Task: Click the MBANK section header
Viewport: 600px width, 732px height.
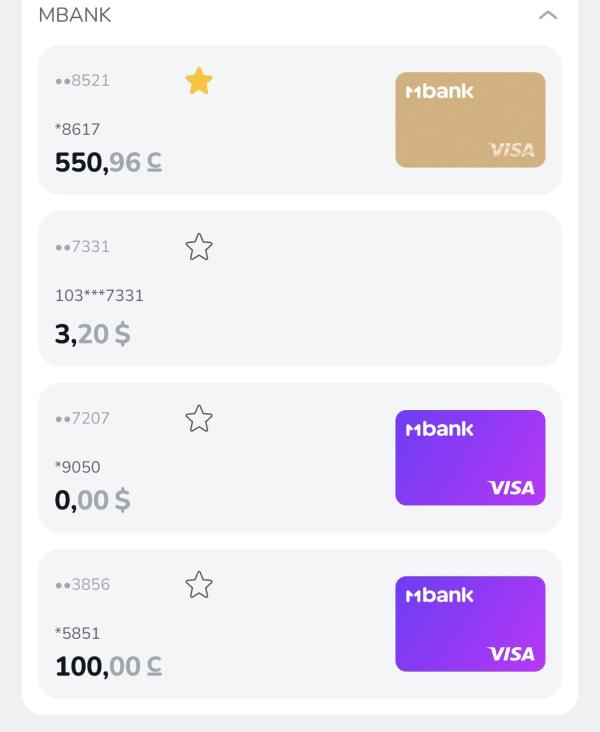Action: pyautogui.click(x=75, y=15)
